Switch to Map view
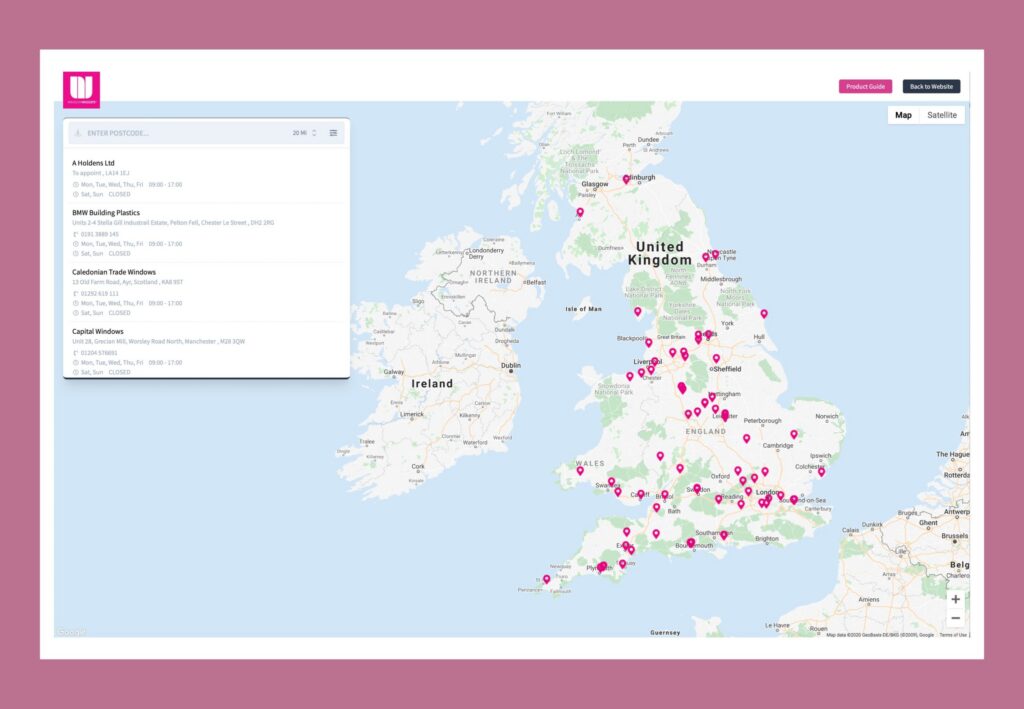1024x709 pixels. tap(903, 115)
